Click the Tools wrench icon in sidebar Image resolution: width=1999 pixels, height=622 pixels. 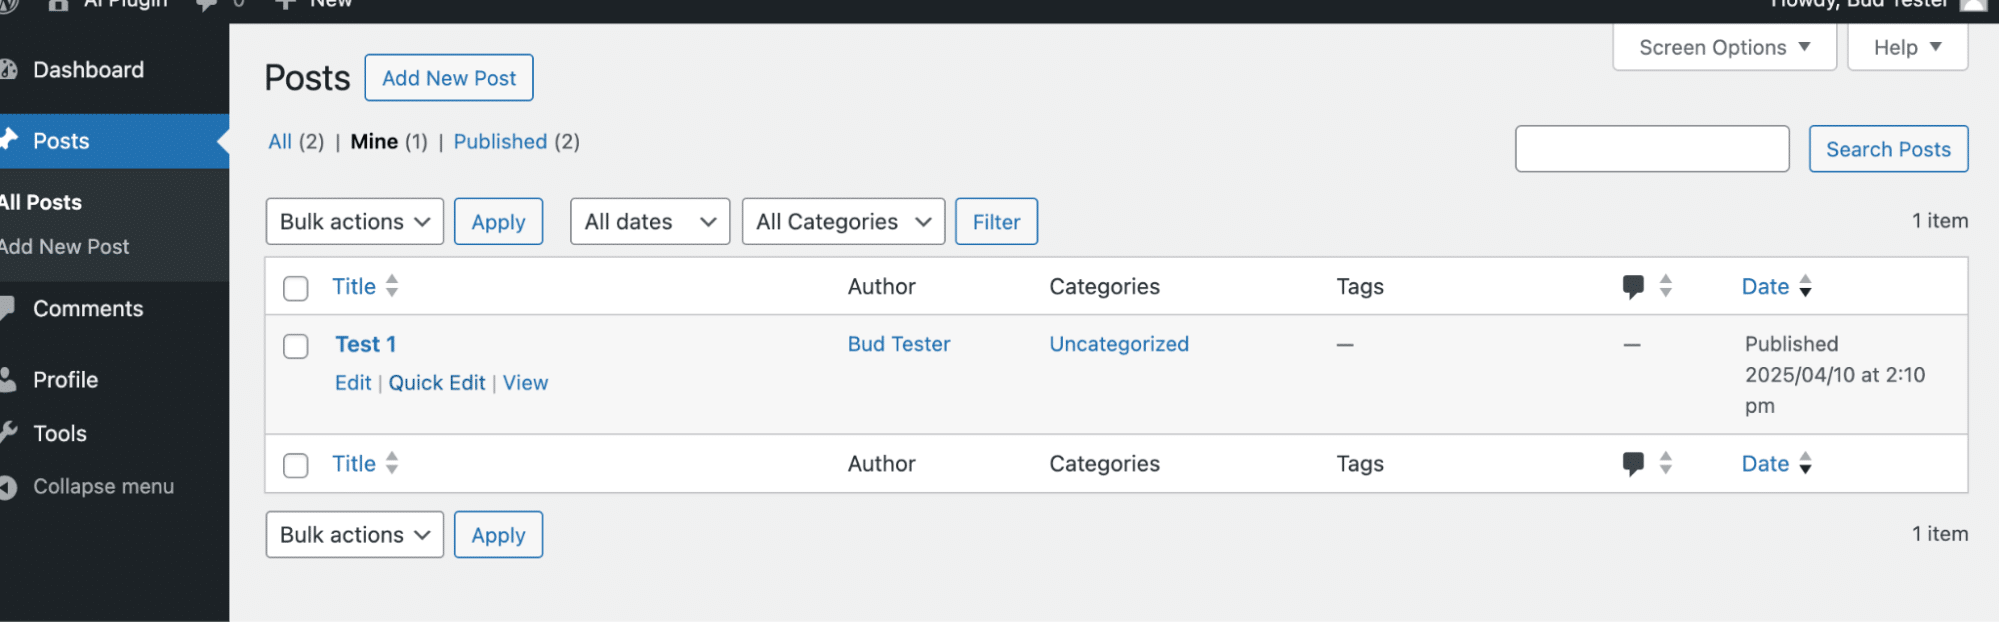8,433
